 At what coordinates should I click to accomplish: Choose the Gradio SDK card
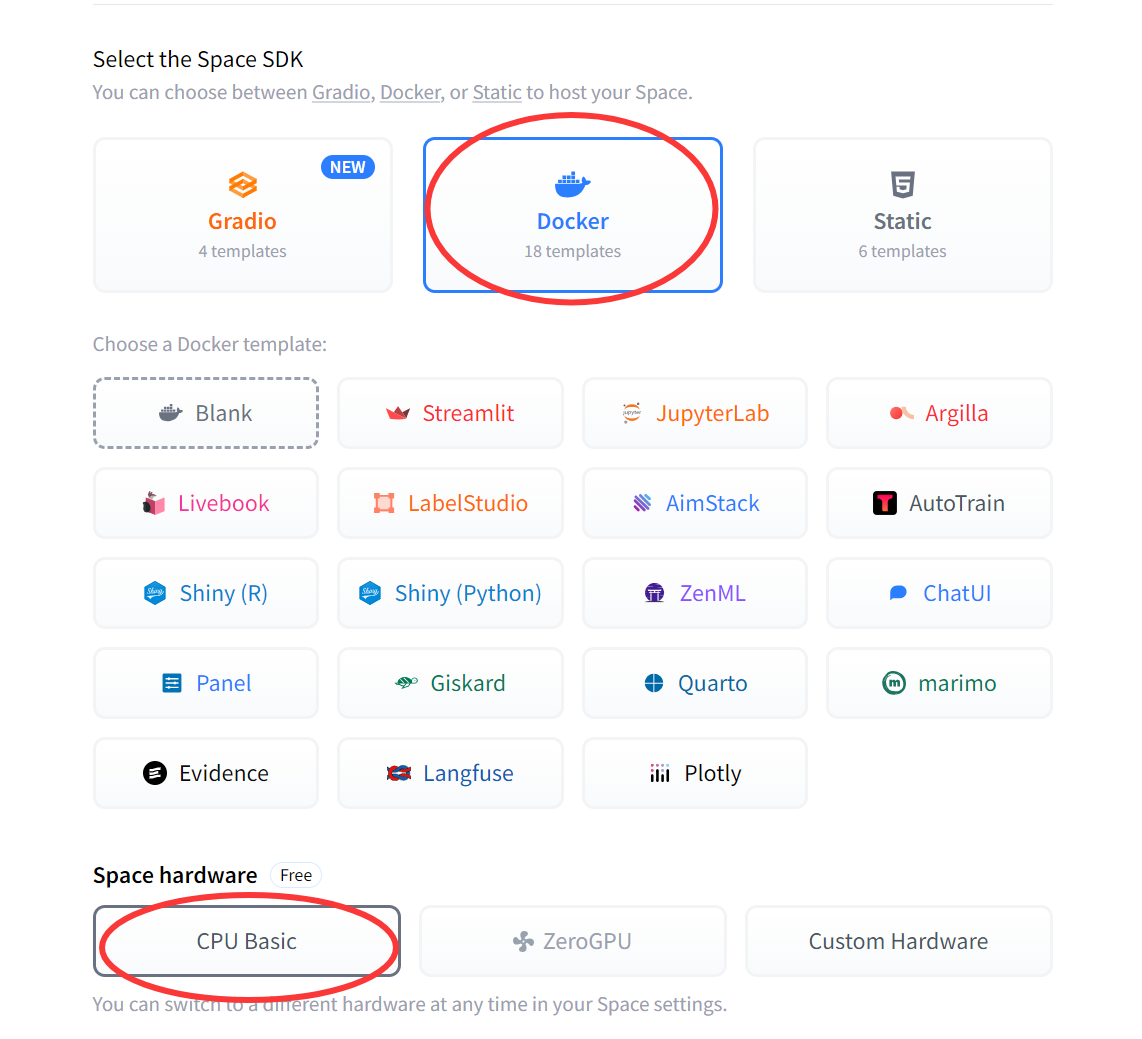[243, 215]
